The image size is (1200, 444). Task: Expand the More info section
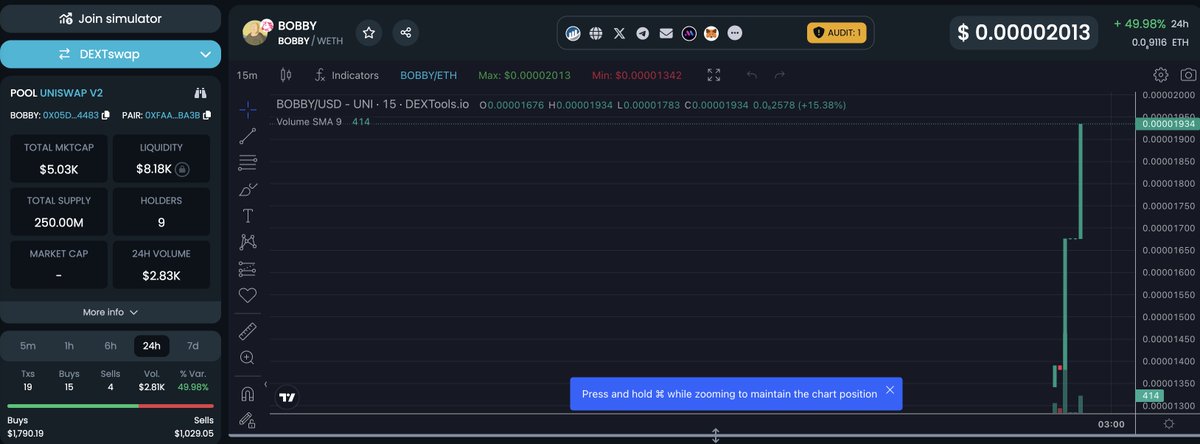point(110,312)
